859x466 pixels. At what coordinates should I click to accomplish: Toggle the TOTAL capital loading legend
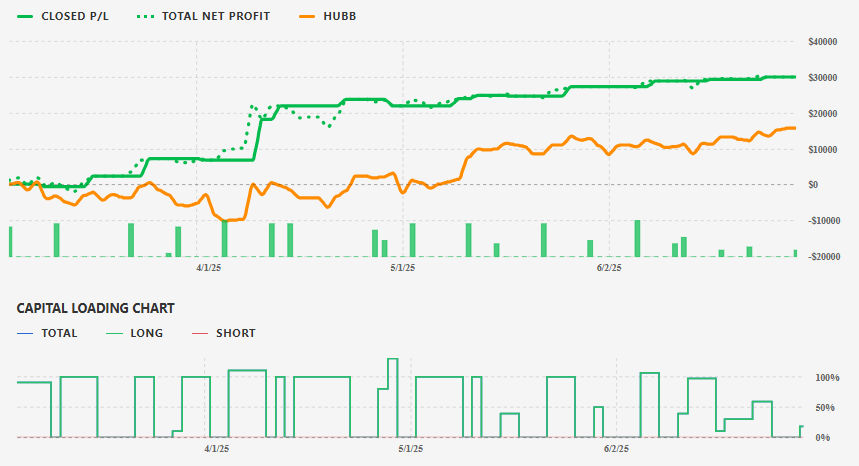click(47, 333)
